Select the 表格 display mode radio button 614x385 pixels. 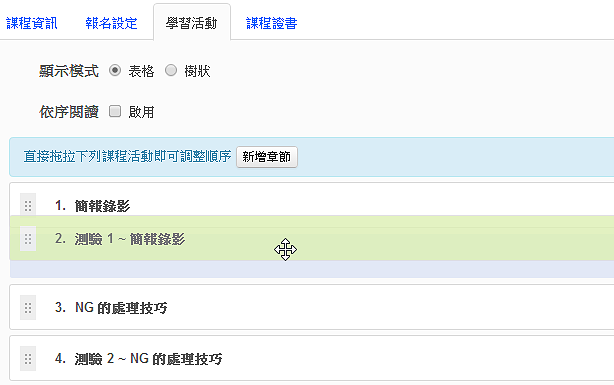[x=115, y=70]
